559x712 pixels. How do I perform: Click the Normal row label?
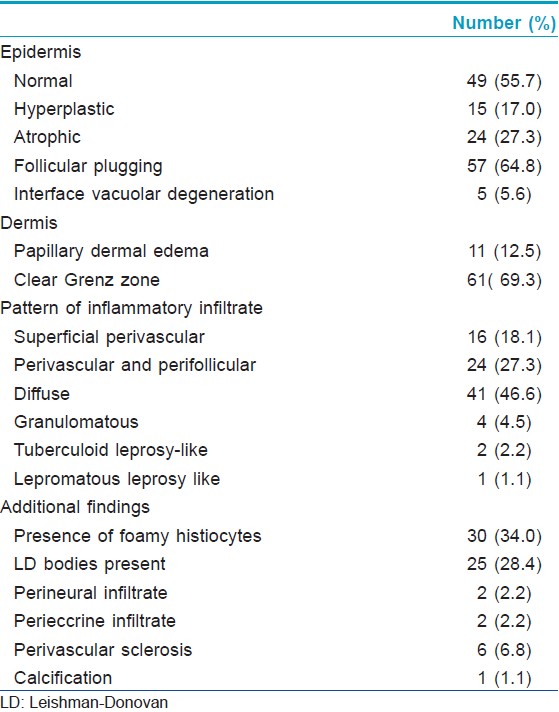[x=43, y=81]
